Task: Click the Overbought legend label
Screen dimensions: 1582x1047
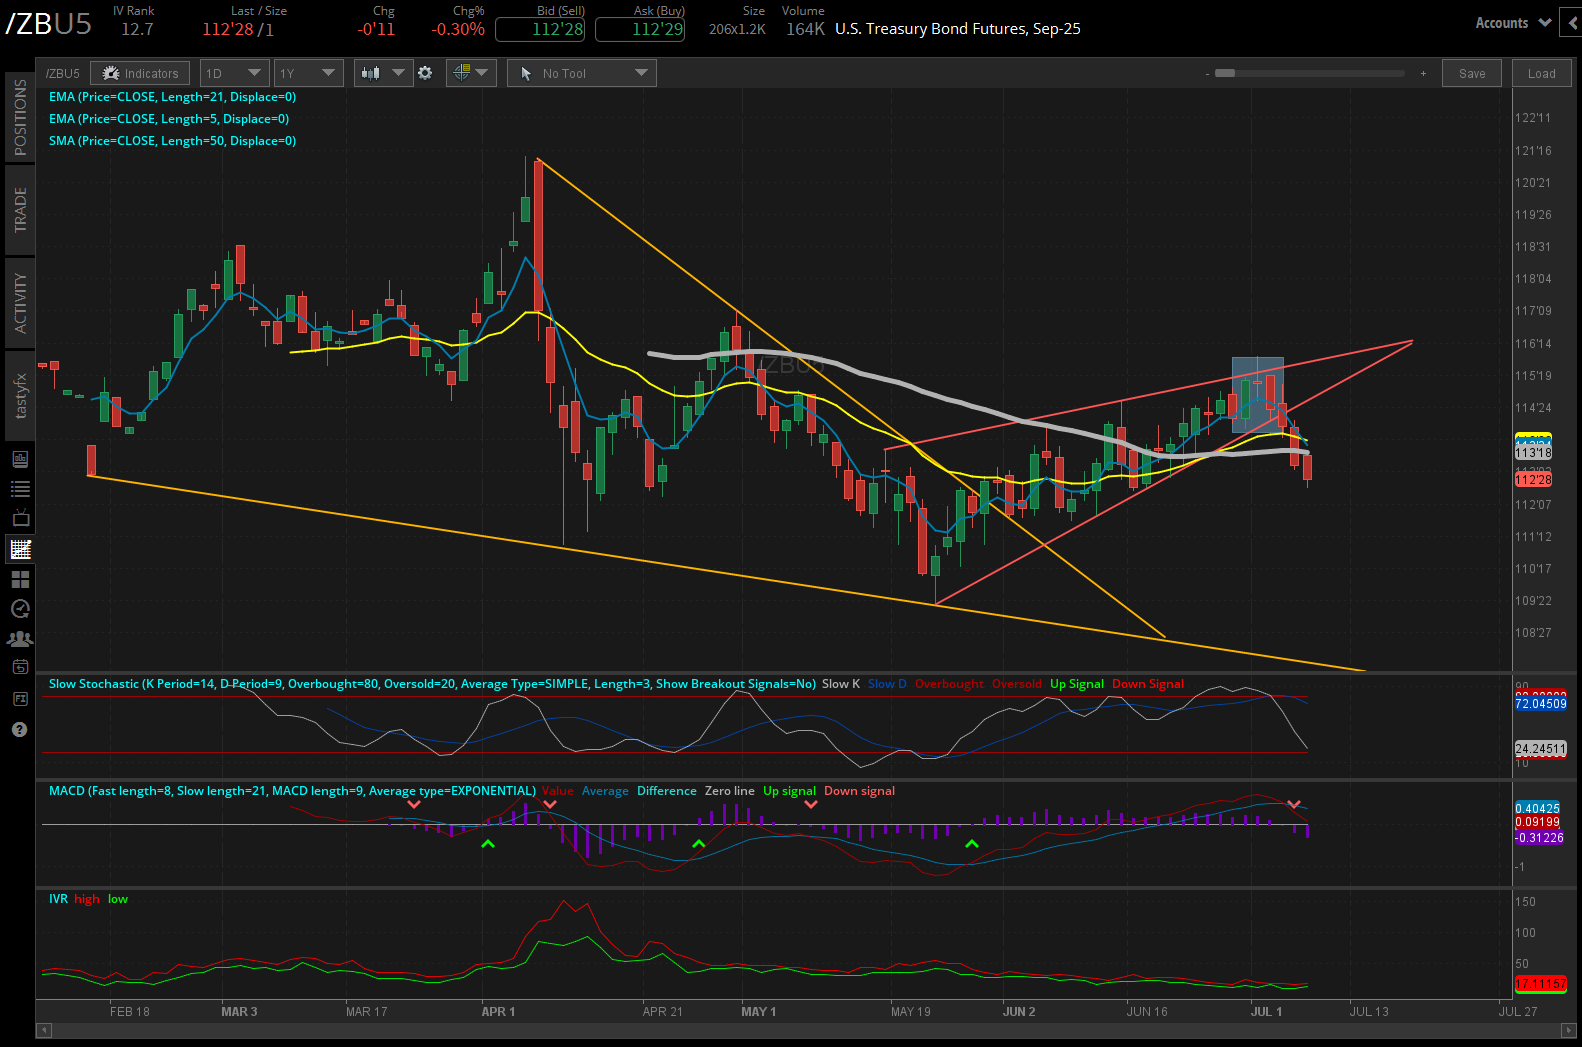Action: point(949,684)
